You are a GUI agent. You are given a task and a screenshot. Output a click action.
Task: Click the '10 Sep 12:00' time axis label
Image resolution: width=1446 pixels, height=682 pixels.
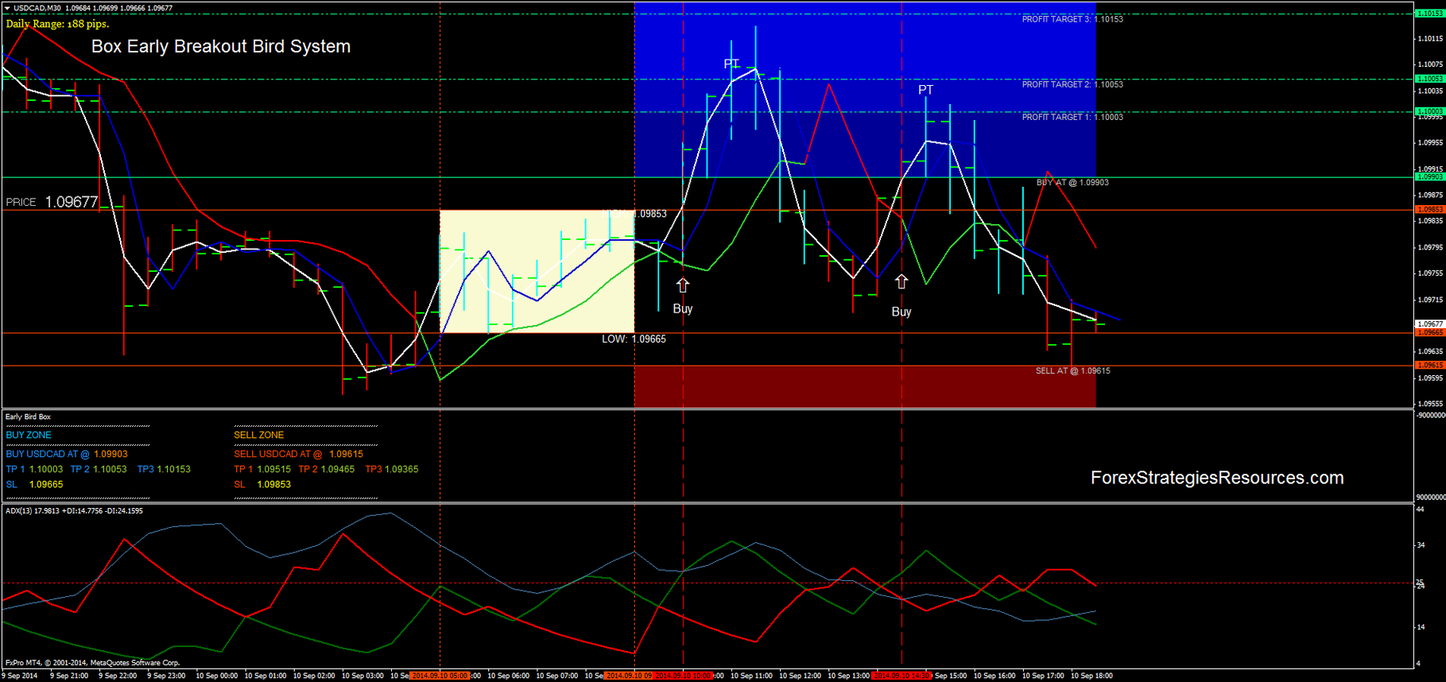coord(802,676)
